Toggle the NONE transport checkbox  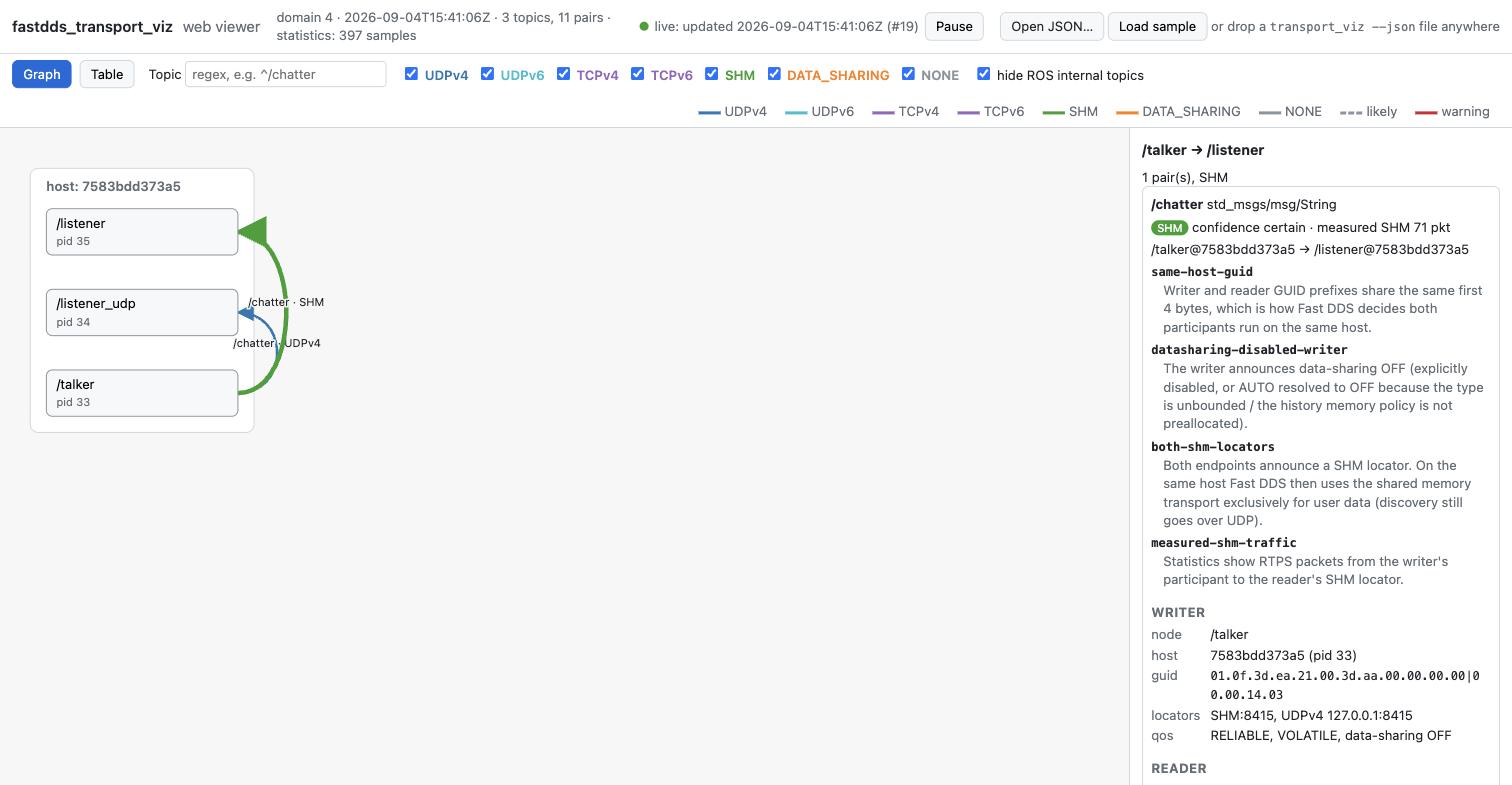(908, 74)
